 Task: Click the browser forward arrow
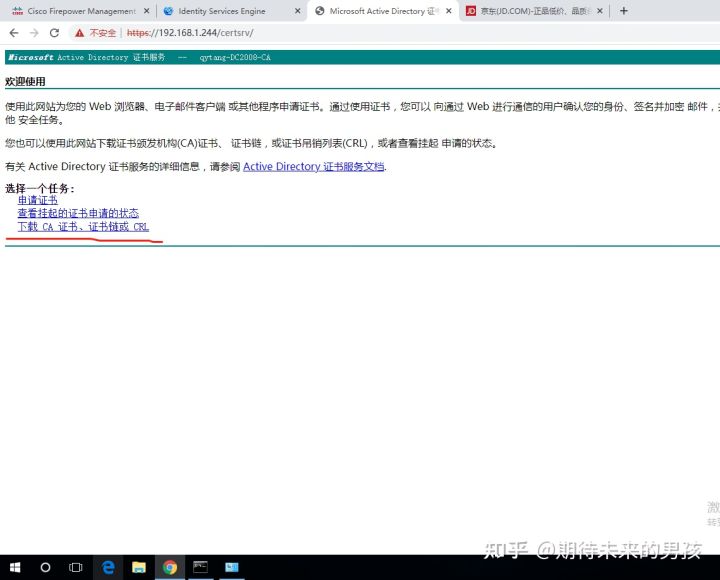[34, 33]
